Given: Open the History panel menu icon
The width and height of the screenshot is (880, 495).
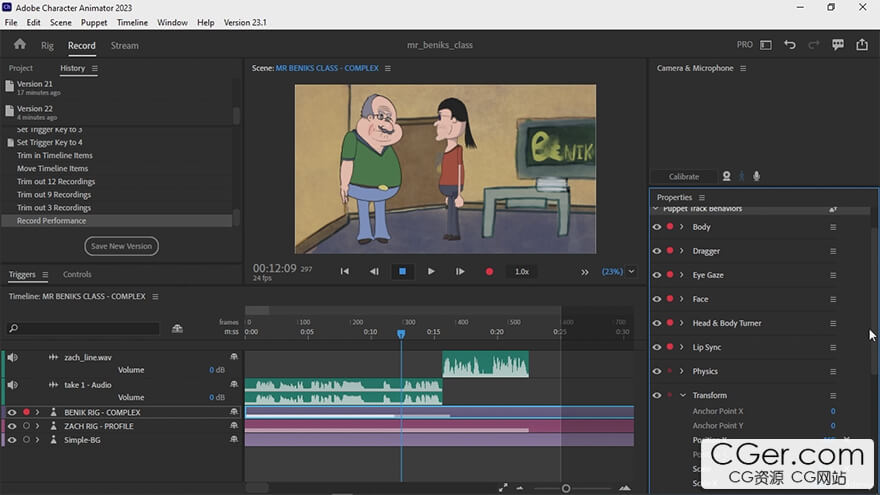Looking at the screenshot, I should [94, 68].
